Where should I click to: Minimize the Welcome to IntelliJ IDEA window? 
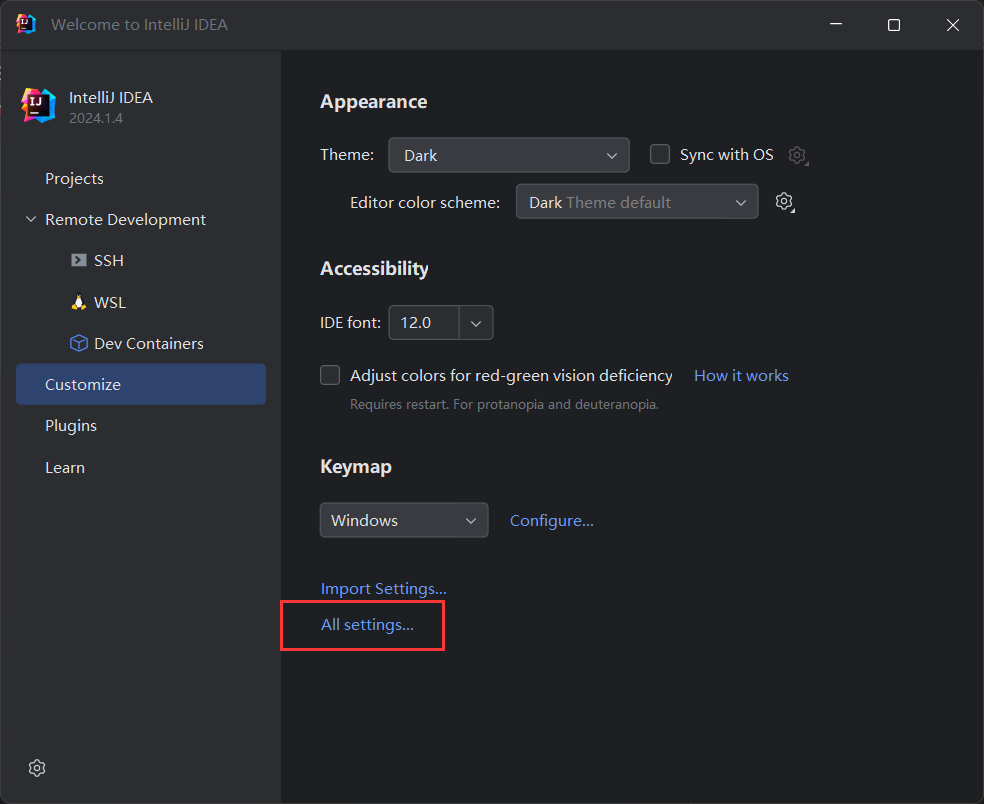836,24
